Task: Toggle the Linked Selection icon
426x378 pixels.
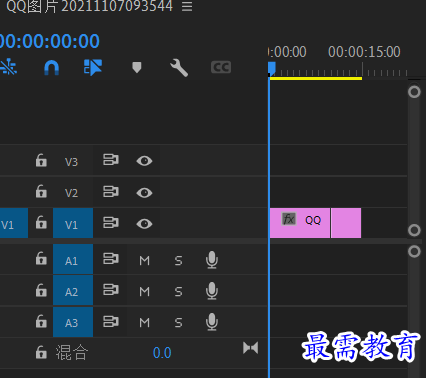Action: pyautogui.click(x=93, y=67)
